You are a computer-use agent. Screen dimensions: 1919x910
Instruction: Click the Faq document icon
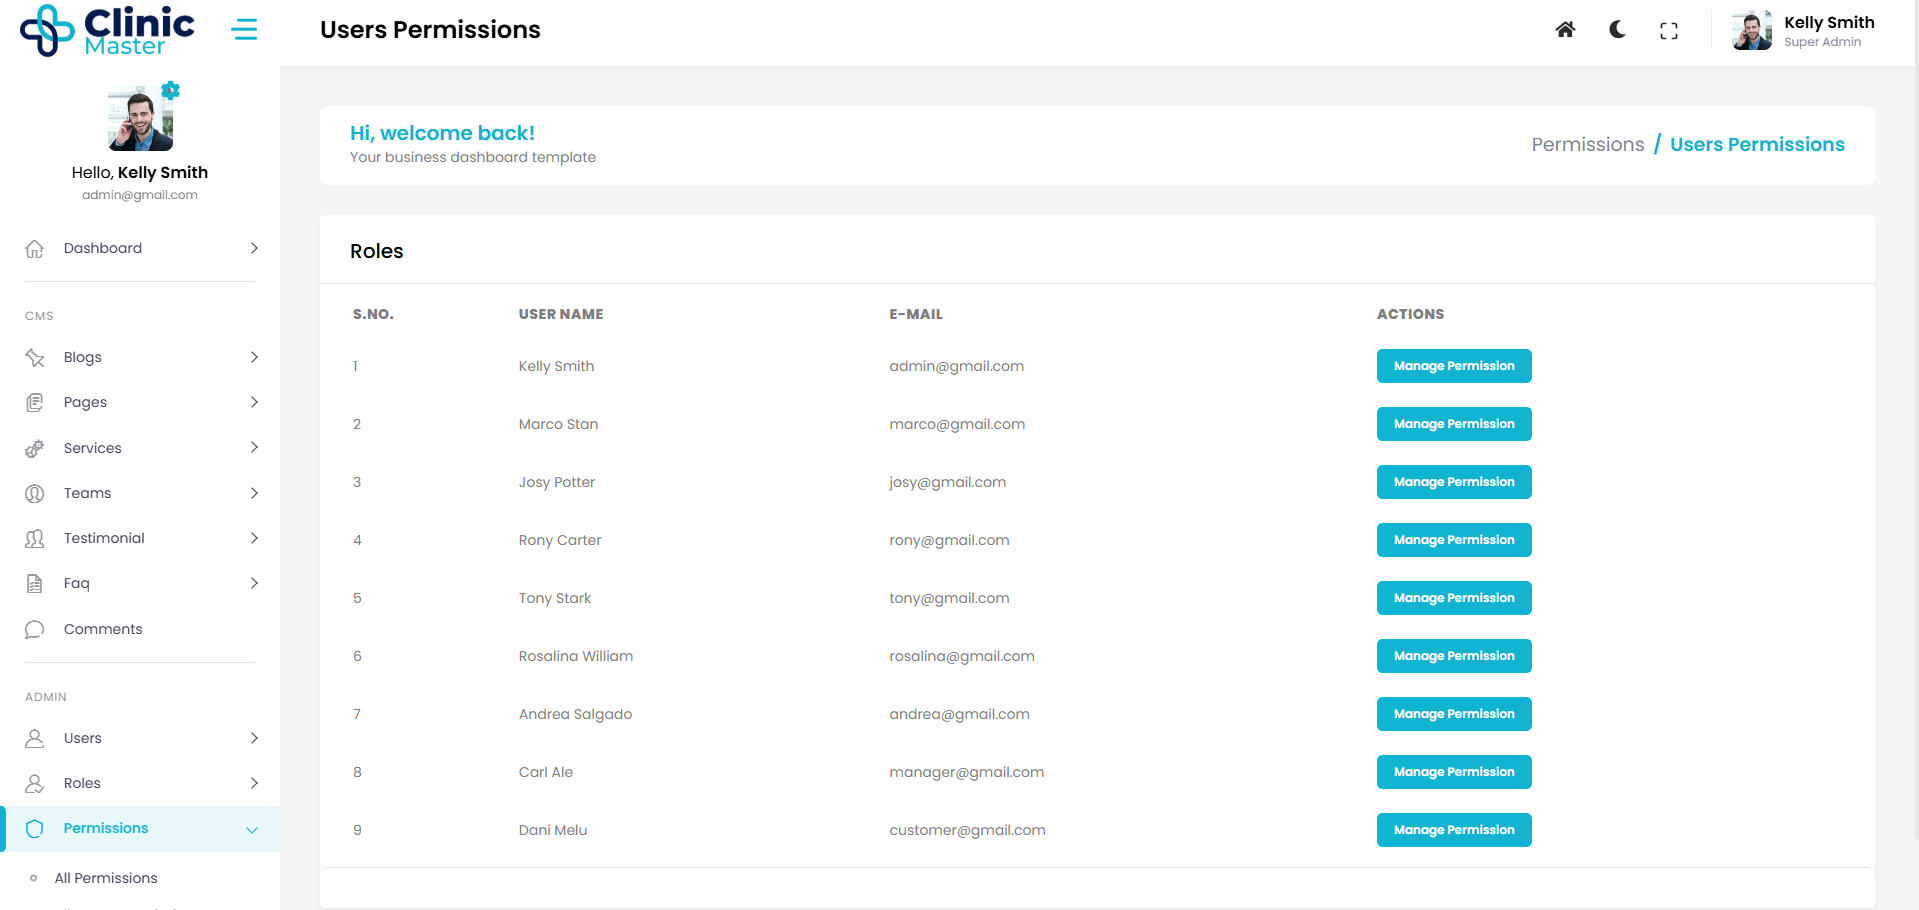click(x=35, y=584)
